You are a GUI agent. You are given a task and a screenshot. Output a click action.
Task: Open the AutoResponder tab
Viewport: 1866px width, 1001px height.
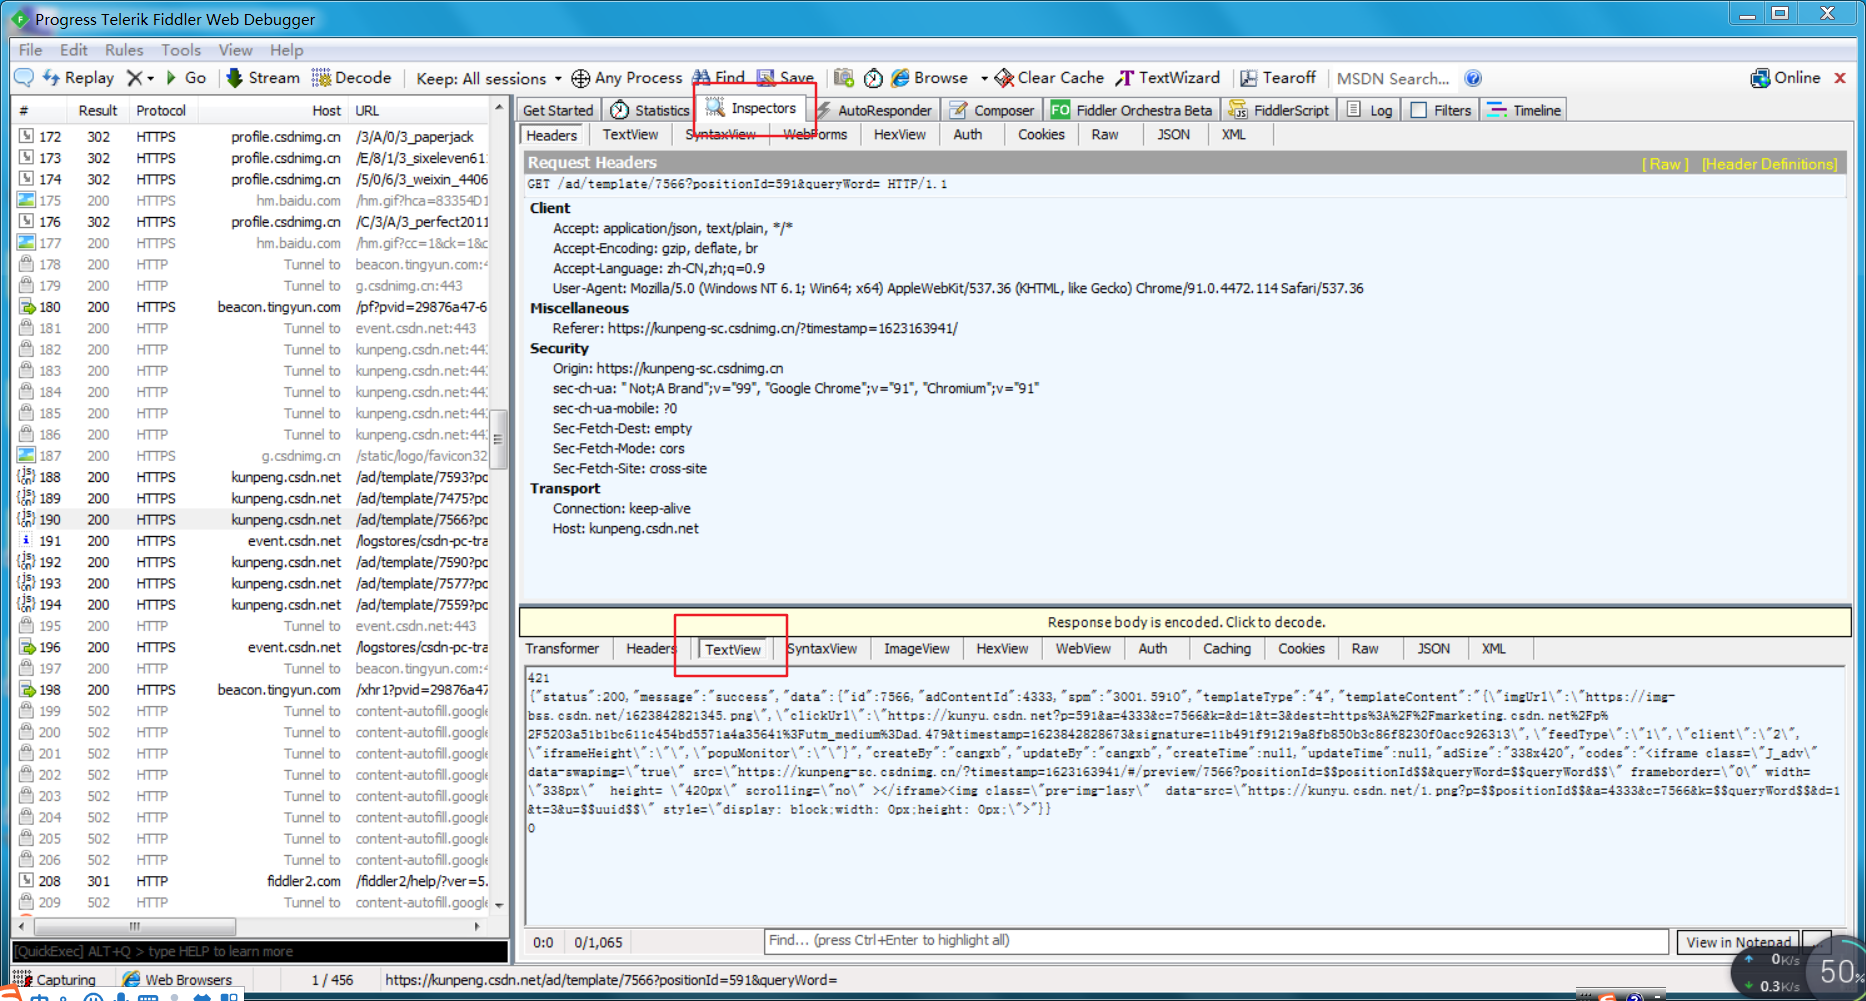[875, 110]
